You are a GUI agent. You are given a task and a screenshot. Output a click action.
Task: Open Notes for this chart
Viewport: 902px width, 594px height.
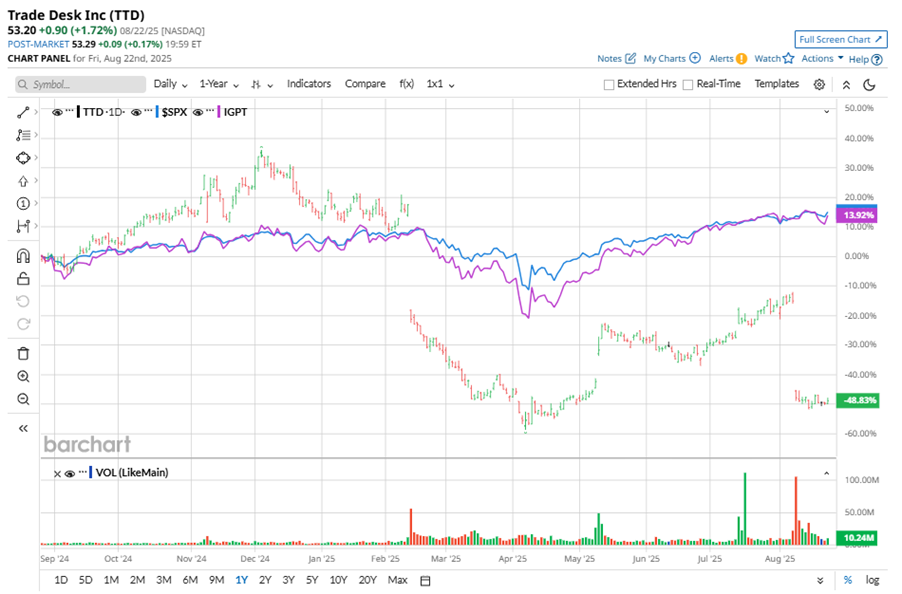coord(616,58)
